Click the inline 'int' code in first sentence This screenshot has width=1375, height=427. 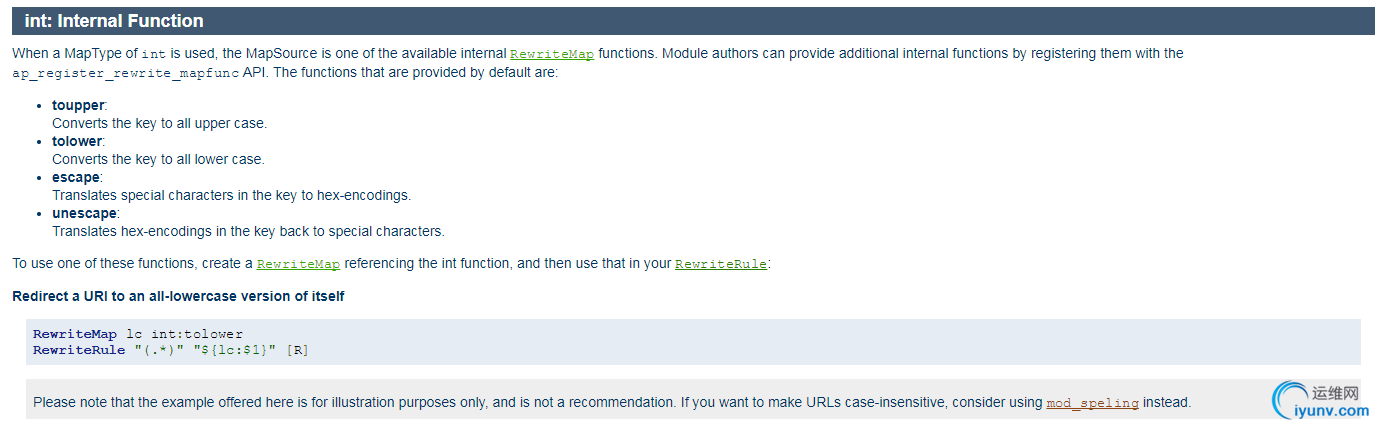pos(153,54)
